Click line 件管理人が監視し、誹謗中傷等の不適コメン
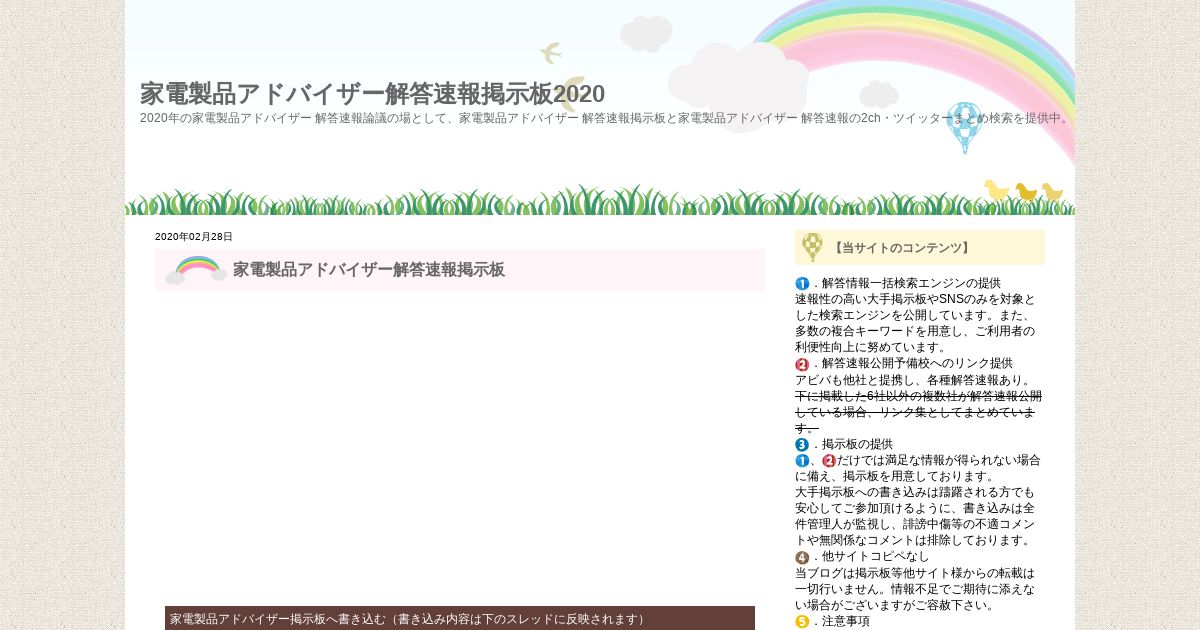Viewport: 1200px width, 630px height. coord(915,525)
